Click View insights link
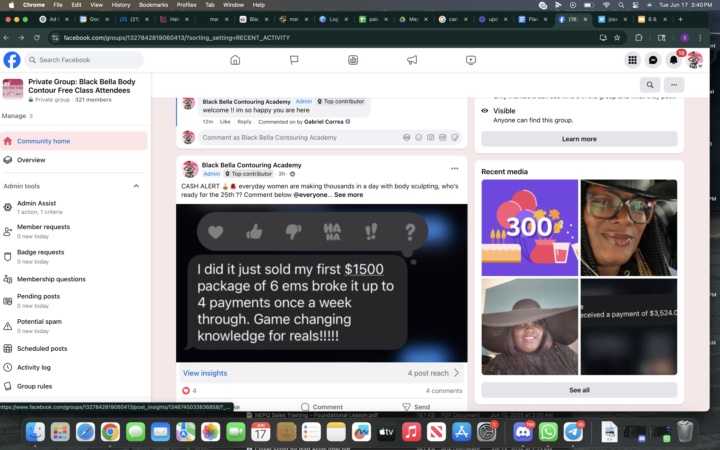Screen dimensions: 720x450 coord(205,373)
